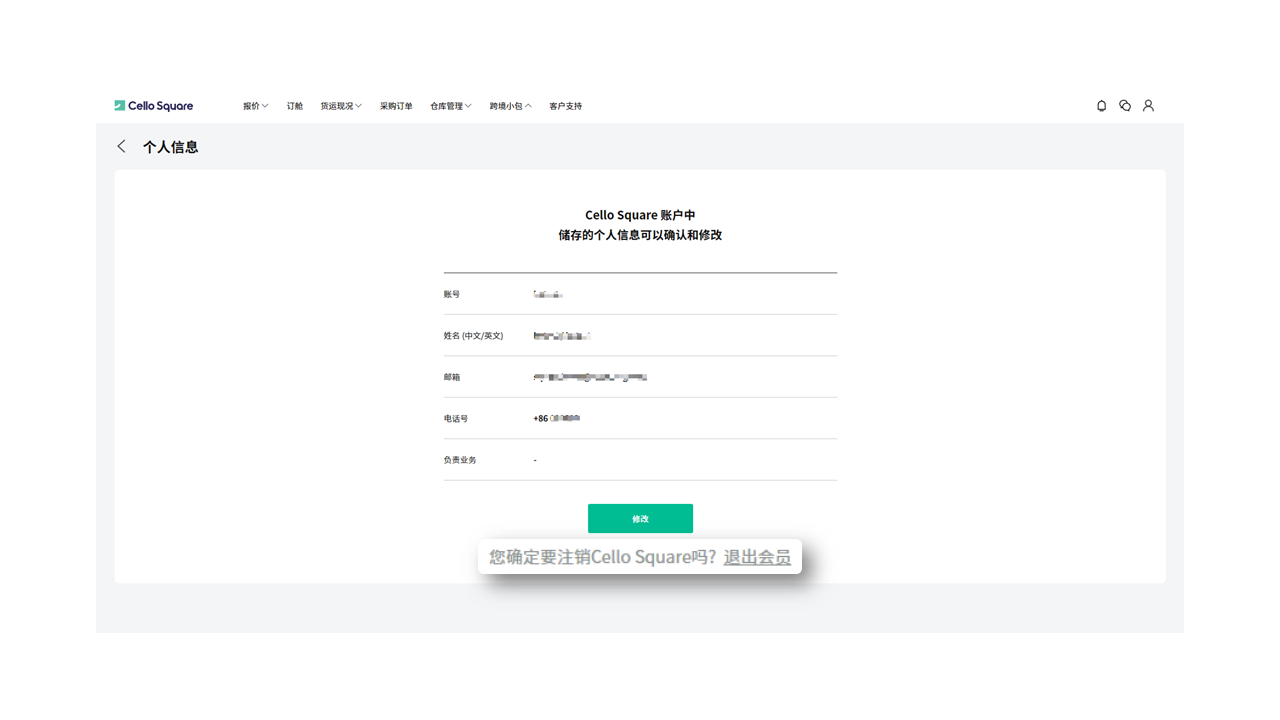1280x720 pixels.
Task: Click the 退出会员 link
Action: 757,557
